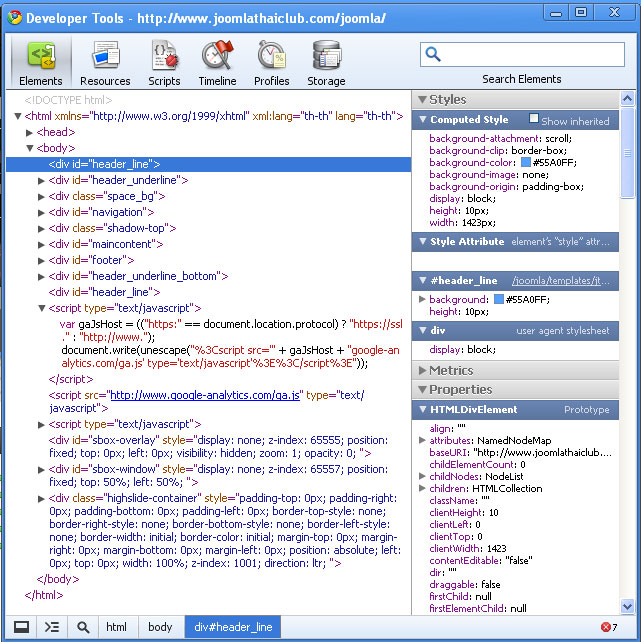Image resolution: width=641 pixels, height=642 pixels.
Task: Expand the header_underline_bottom div
Action: [41, 277]
